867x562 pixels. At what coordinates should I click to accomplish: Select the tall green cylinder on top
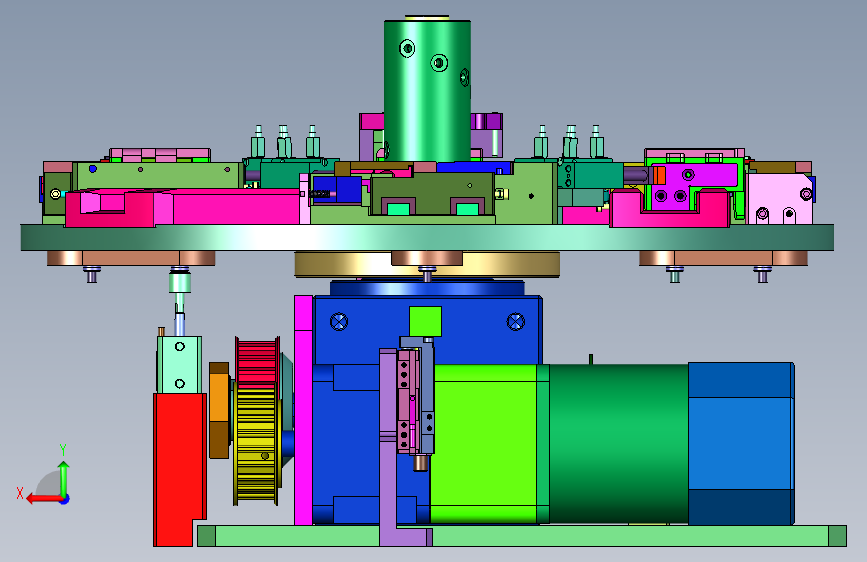[427, 91]
